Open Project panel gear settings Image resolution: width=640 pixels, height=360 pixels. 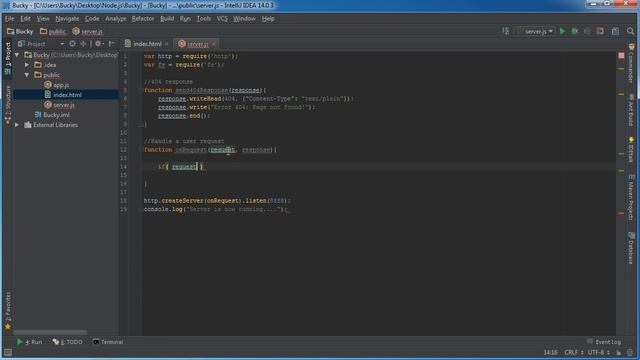click(99, 44)
